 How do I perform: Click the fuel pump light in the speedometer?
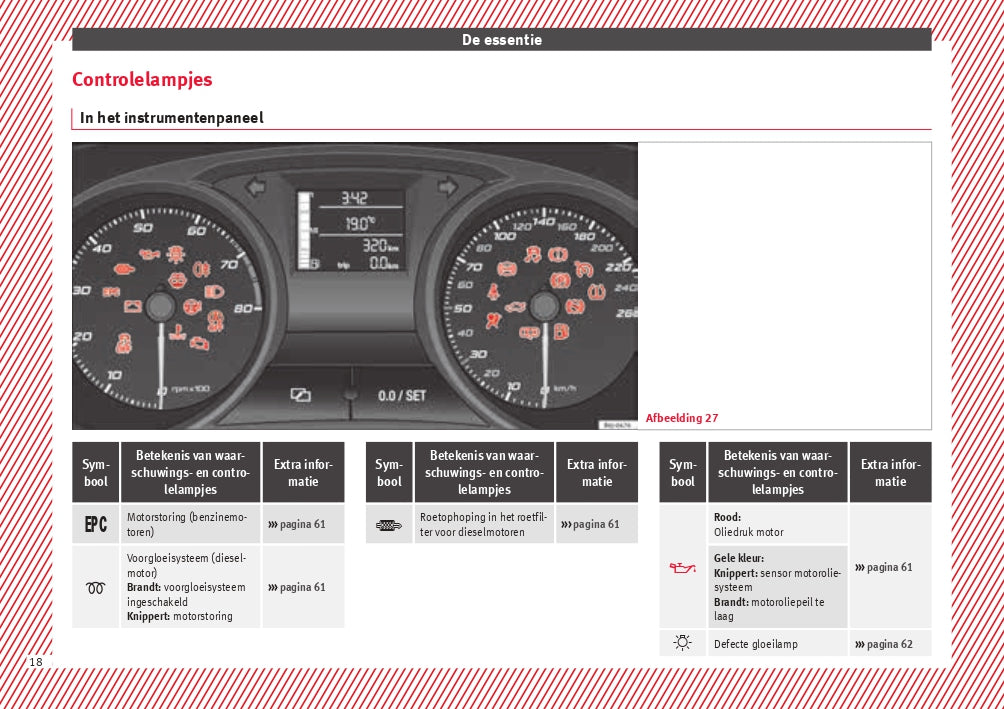pyautogui.click(x=561, y=331)
